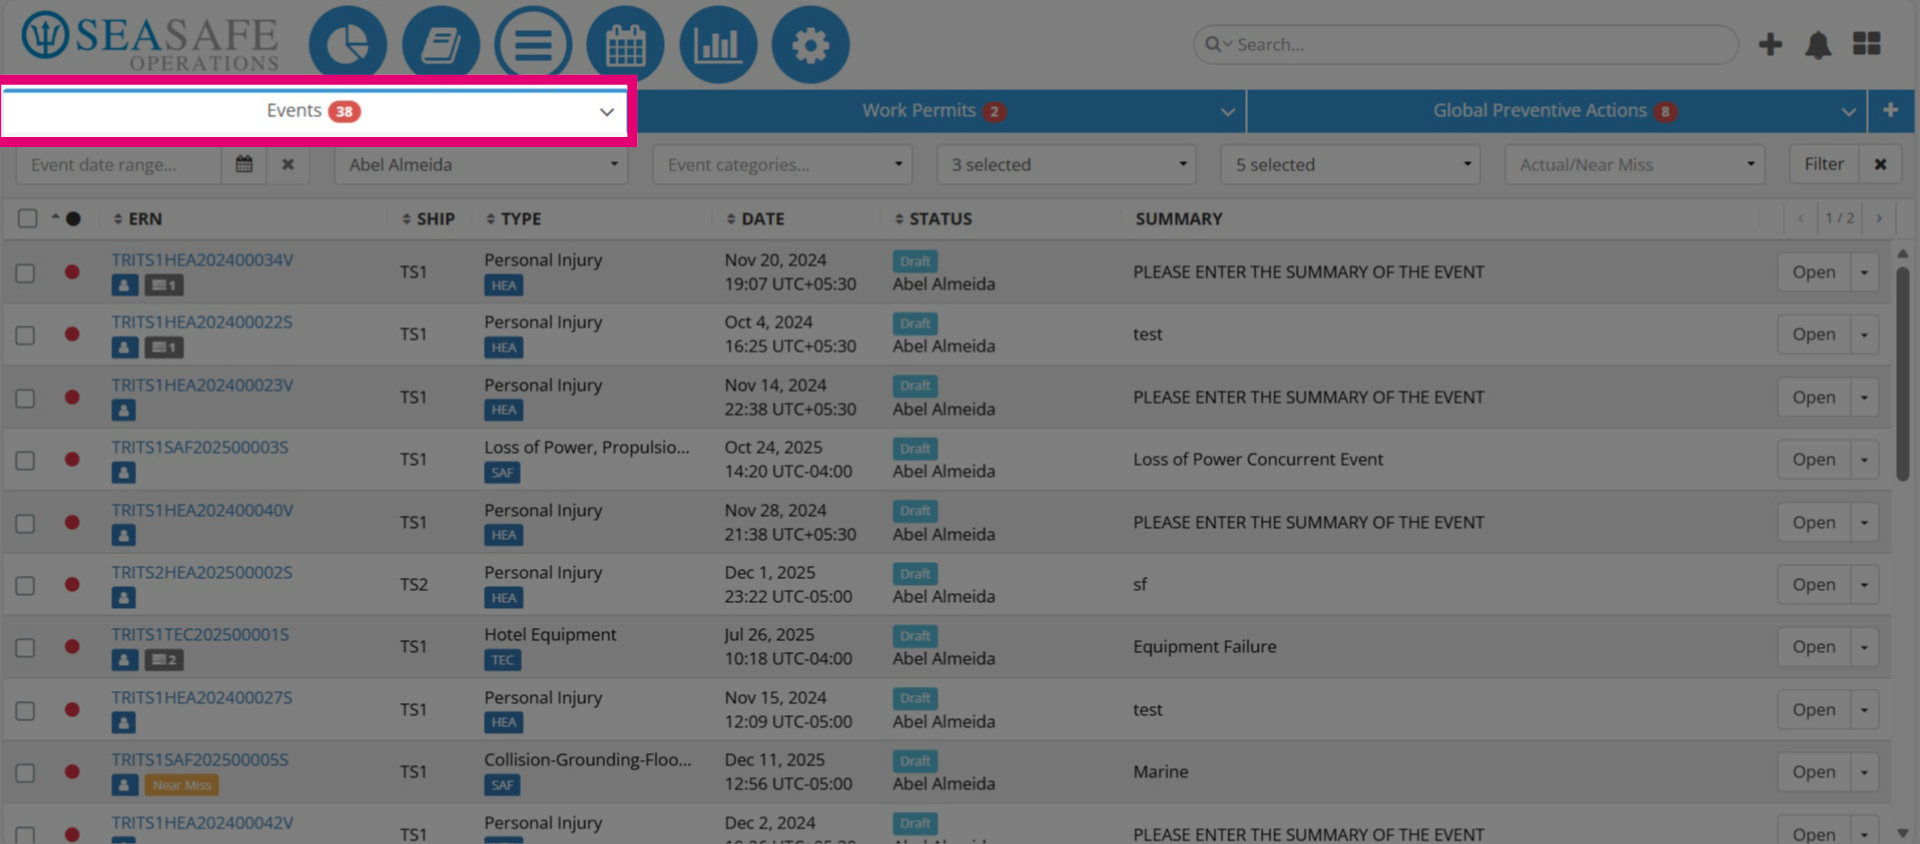Screen dimensions: 1920x844
Task: Switch to the Events tab
Action: [x=314, y=111]
